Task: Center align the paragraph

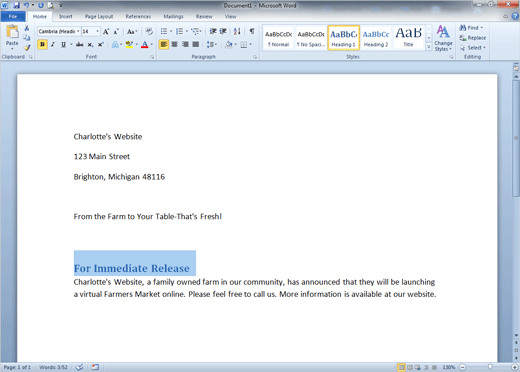Action: click(x=174, y=44)
